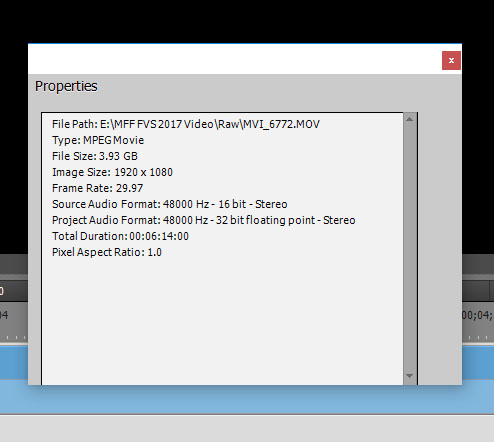Screen dimensions: 494x442
Task: Click the timeline ruler timecode 00;04; on the right
Action: (478, 315)
